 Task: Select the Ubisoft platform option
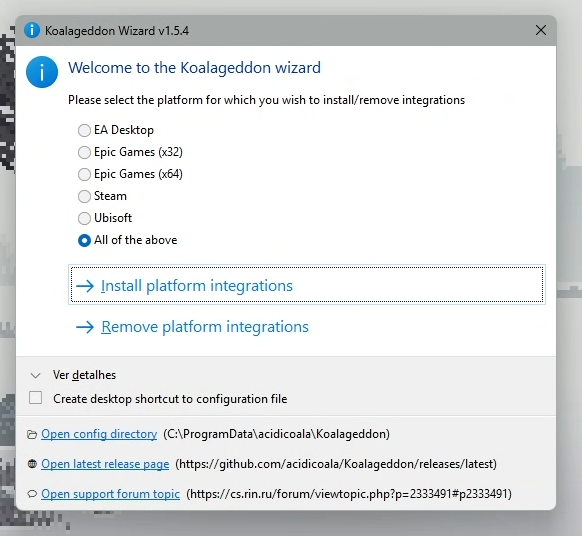[x=84, y=218]
